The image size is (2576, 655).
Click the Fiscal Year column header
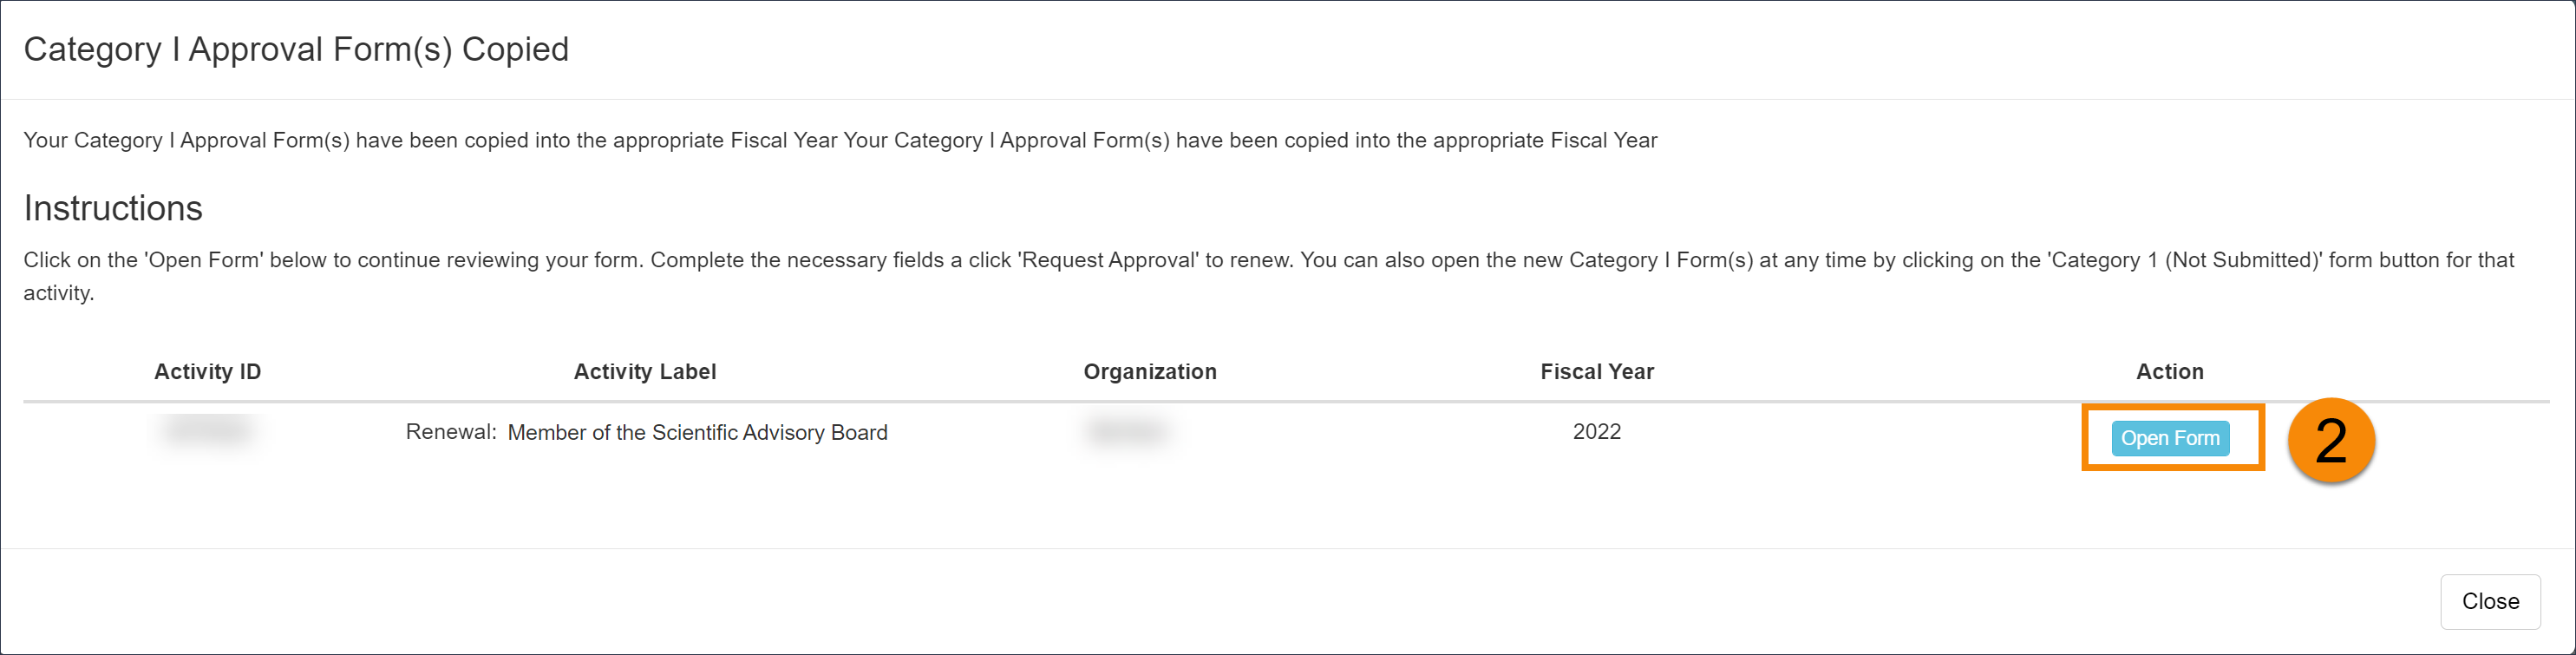pyautogui.click(x=1596, y=371)
